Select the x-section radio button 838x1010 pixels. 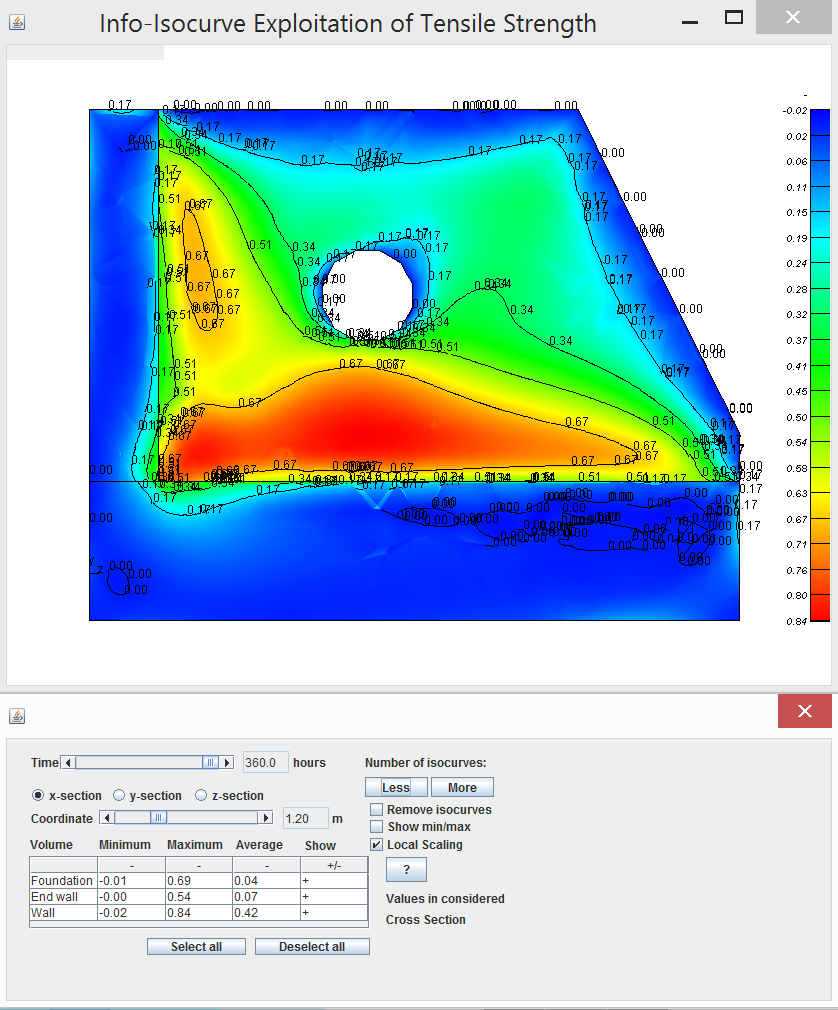38,796
